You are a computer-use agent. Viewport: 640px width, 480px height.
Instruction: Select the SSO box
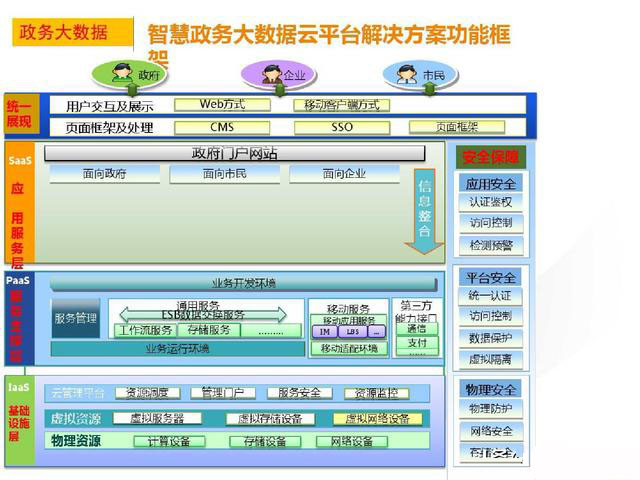pos(342,127)
